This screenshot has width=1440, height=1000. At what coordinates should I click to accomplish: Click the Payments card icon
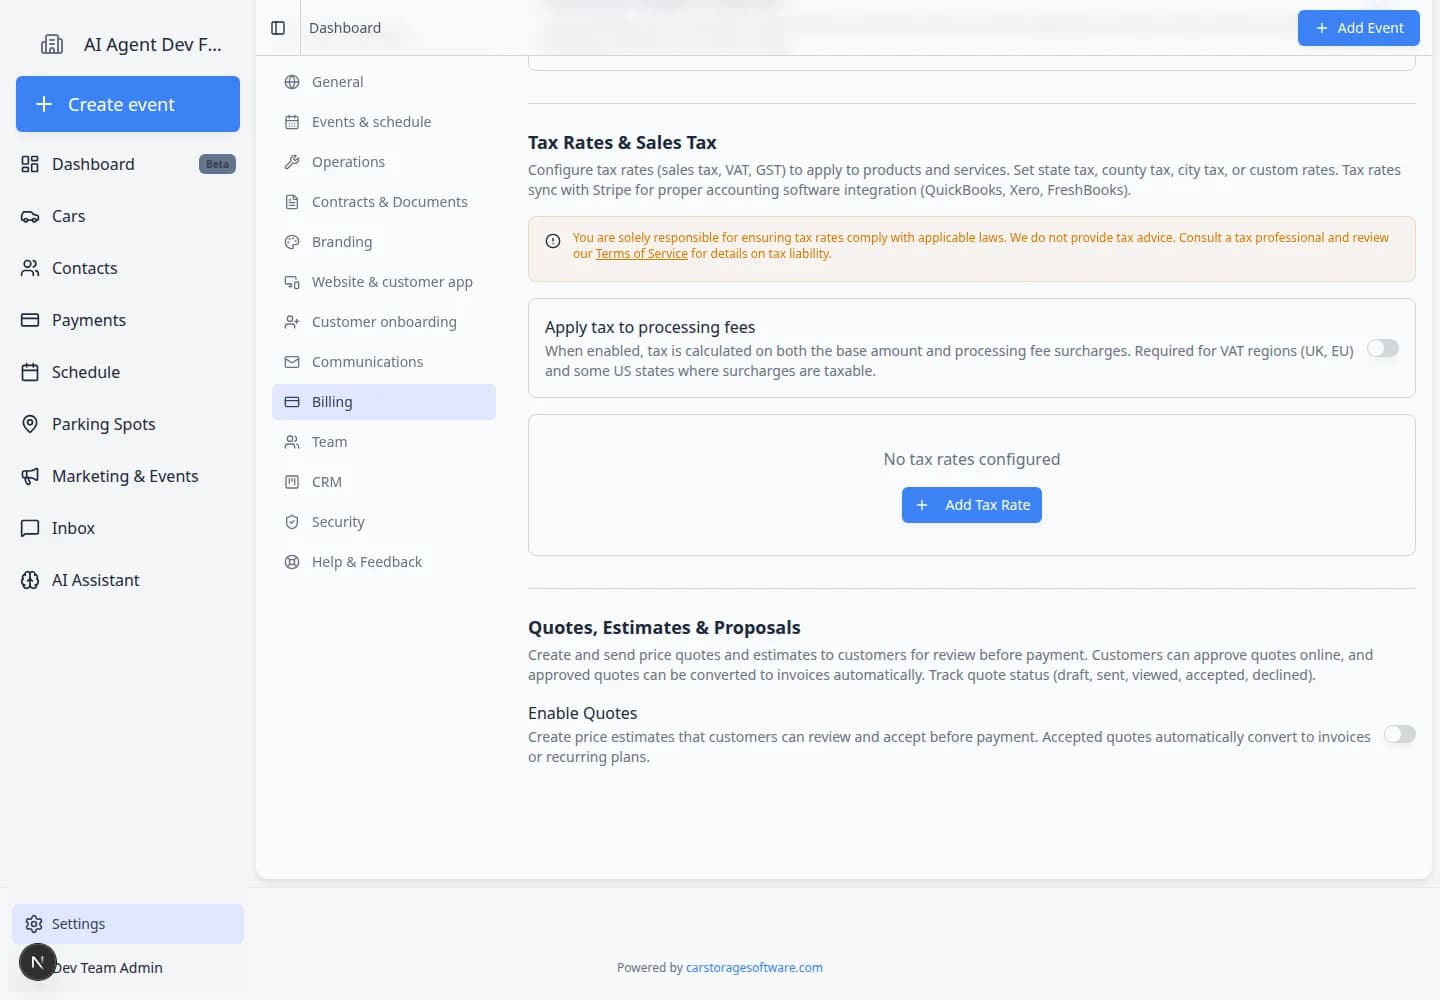pos(30,320)
